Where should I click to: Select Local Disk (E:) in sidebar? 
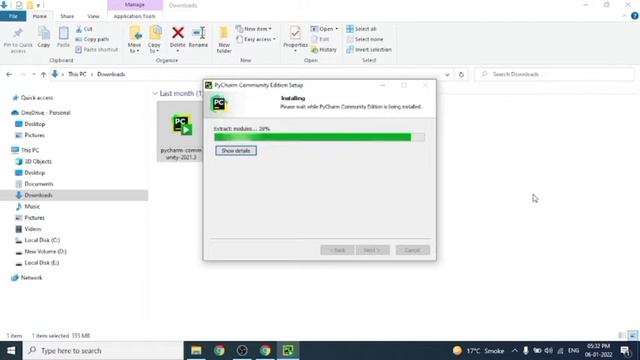[42, 263]
